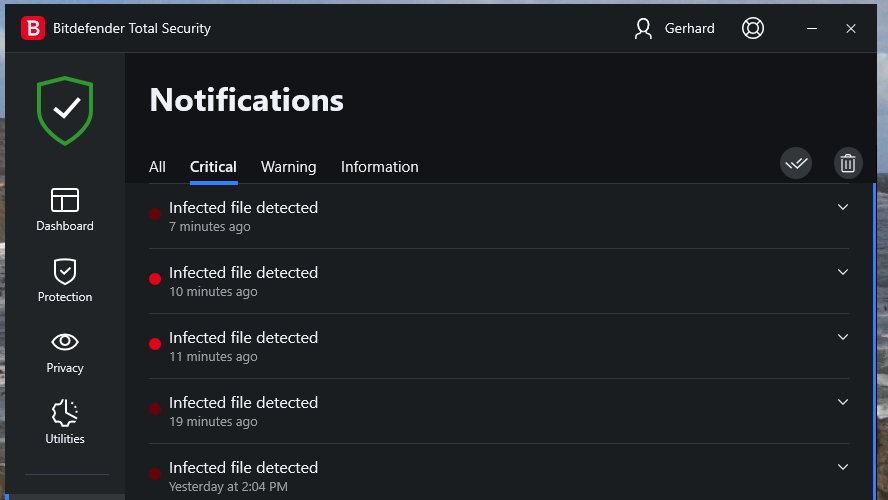888x500 pixels.
Task: Click the Bitdefender red B logo
Action: [x=33, y=28]
